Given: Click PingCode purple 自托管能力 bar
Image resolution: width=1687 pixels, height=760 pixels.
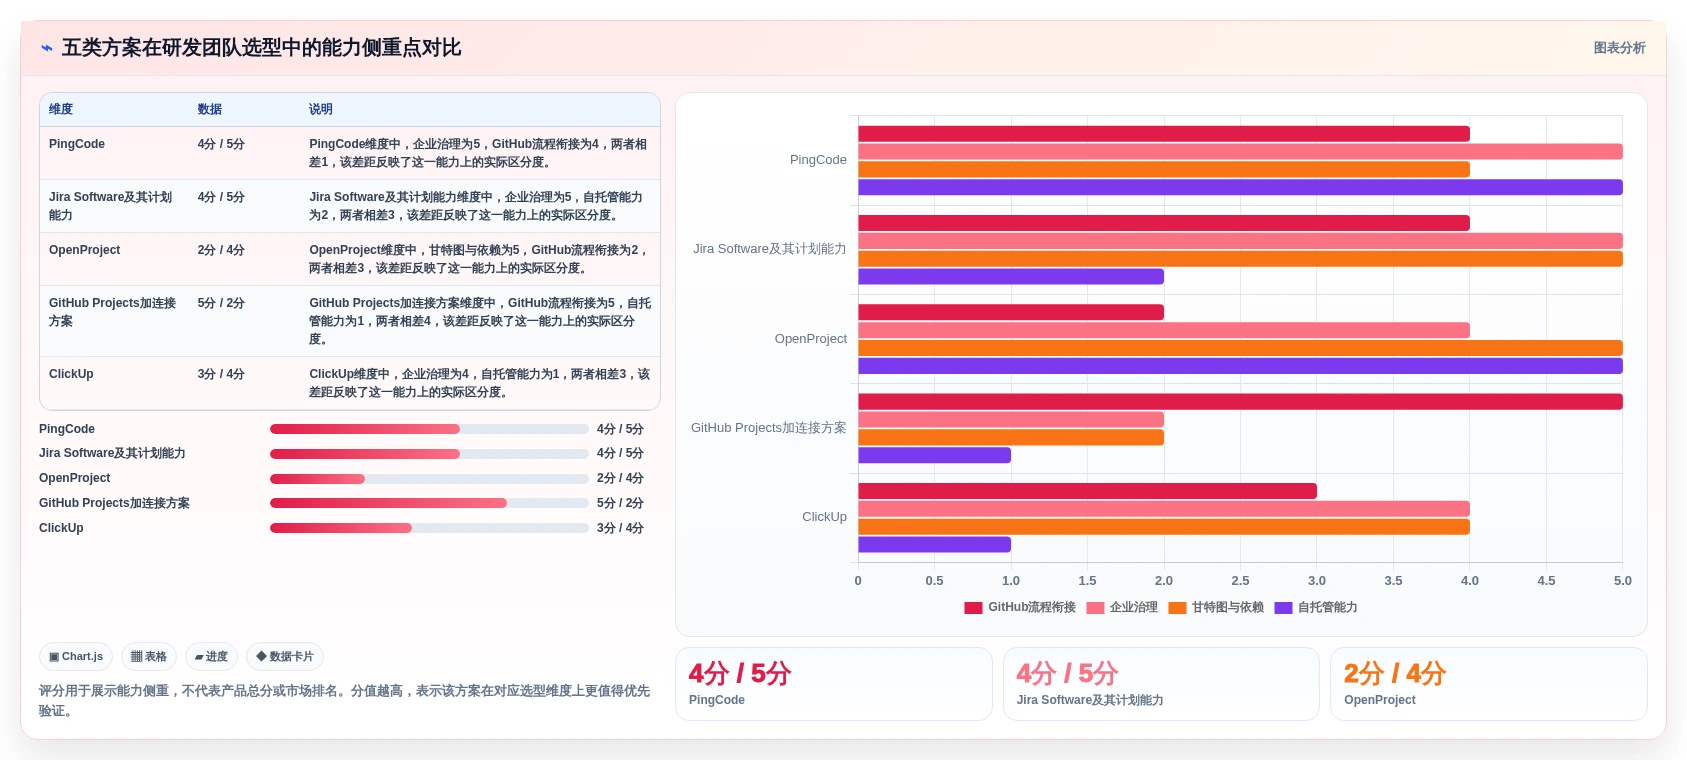Looking at the screenshot, I should click(1240, 187).
